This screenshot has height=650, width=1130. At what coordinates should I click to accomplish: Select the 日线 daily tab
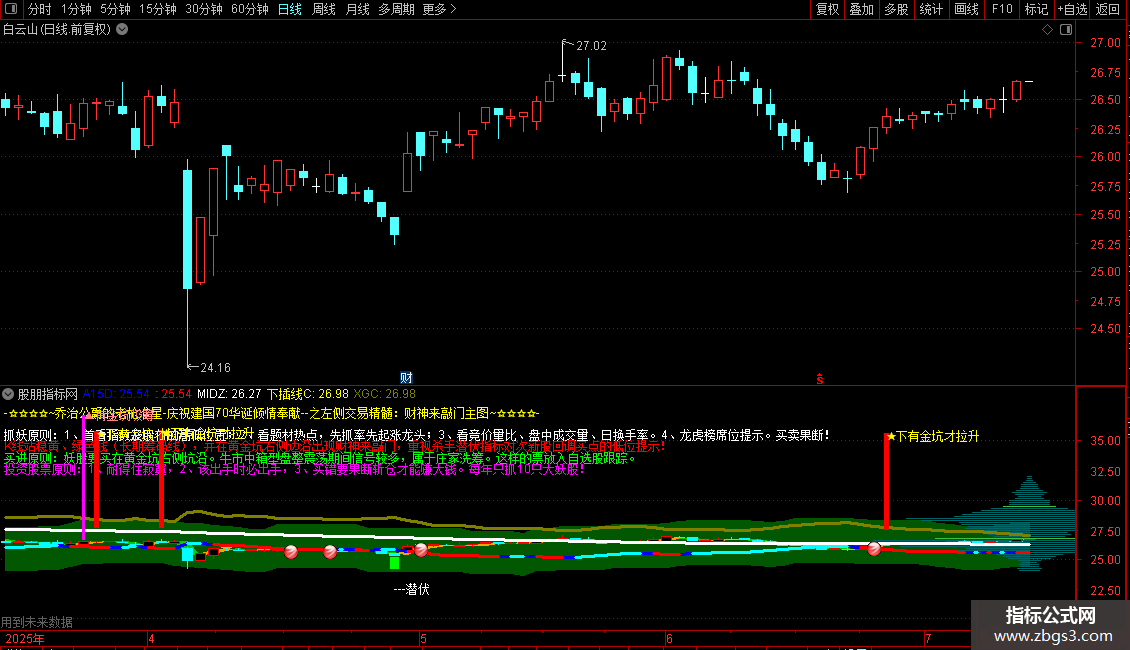point(290,9)
